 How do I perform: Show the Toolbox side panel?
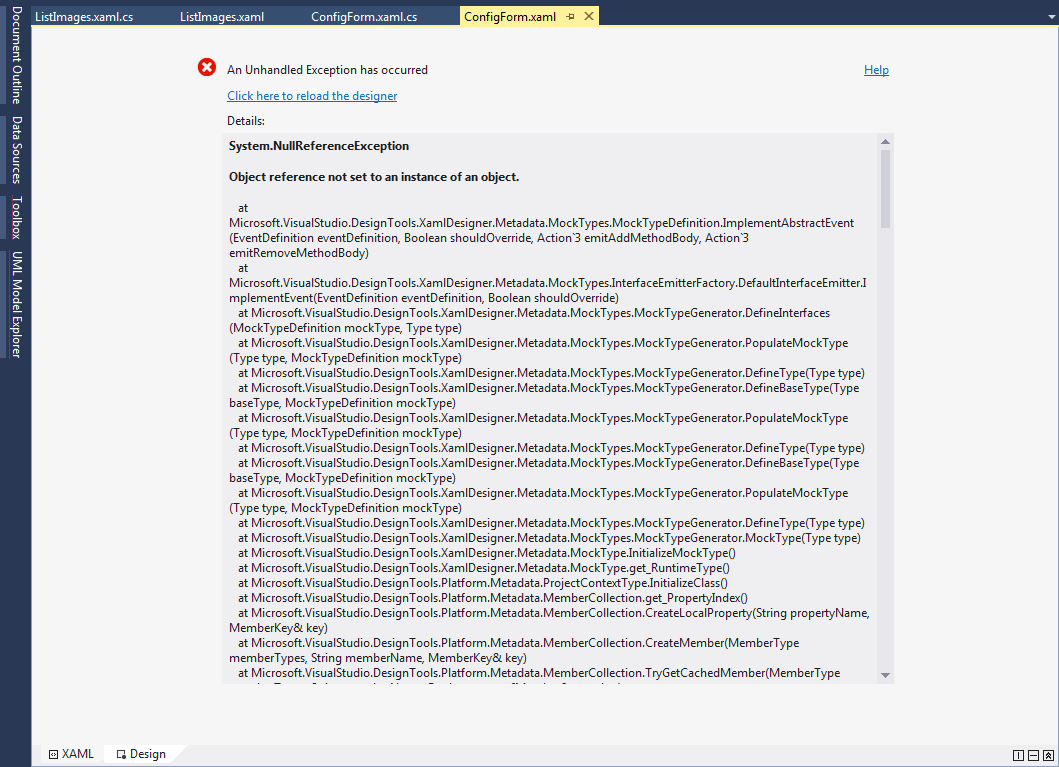pyautogui.click(x=16, y=217)
